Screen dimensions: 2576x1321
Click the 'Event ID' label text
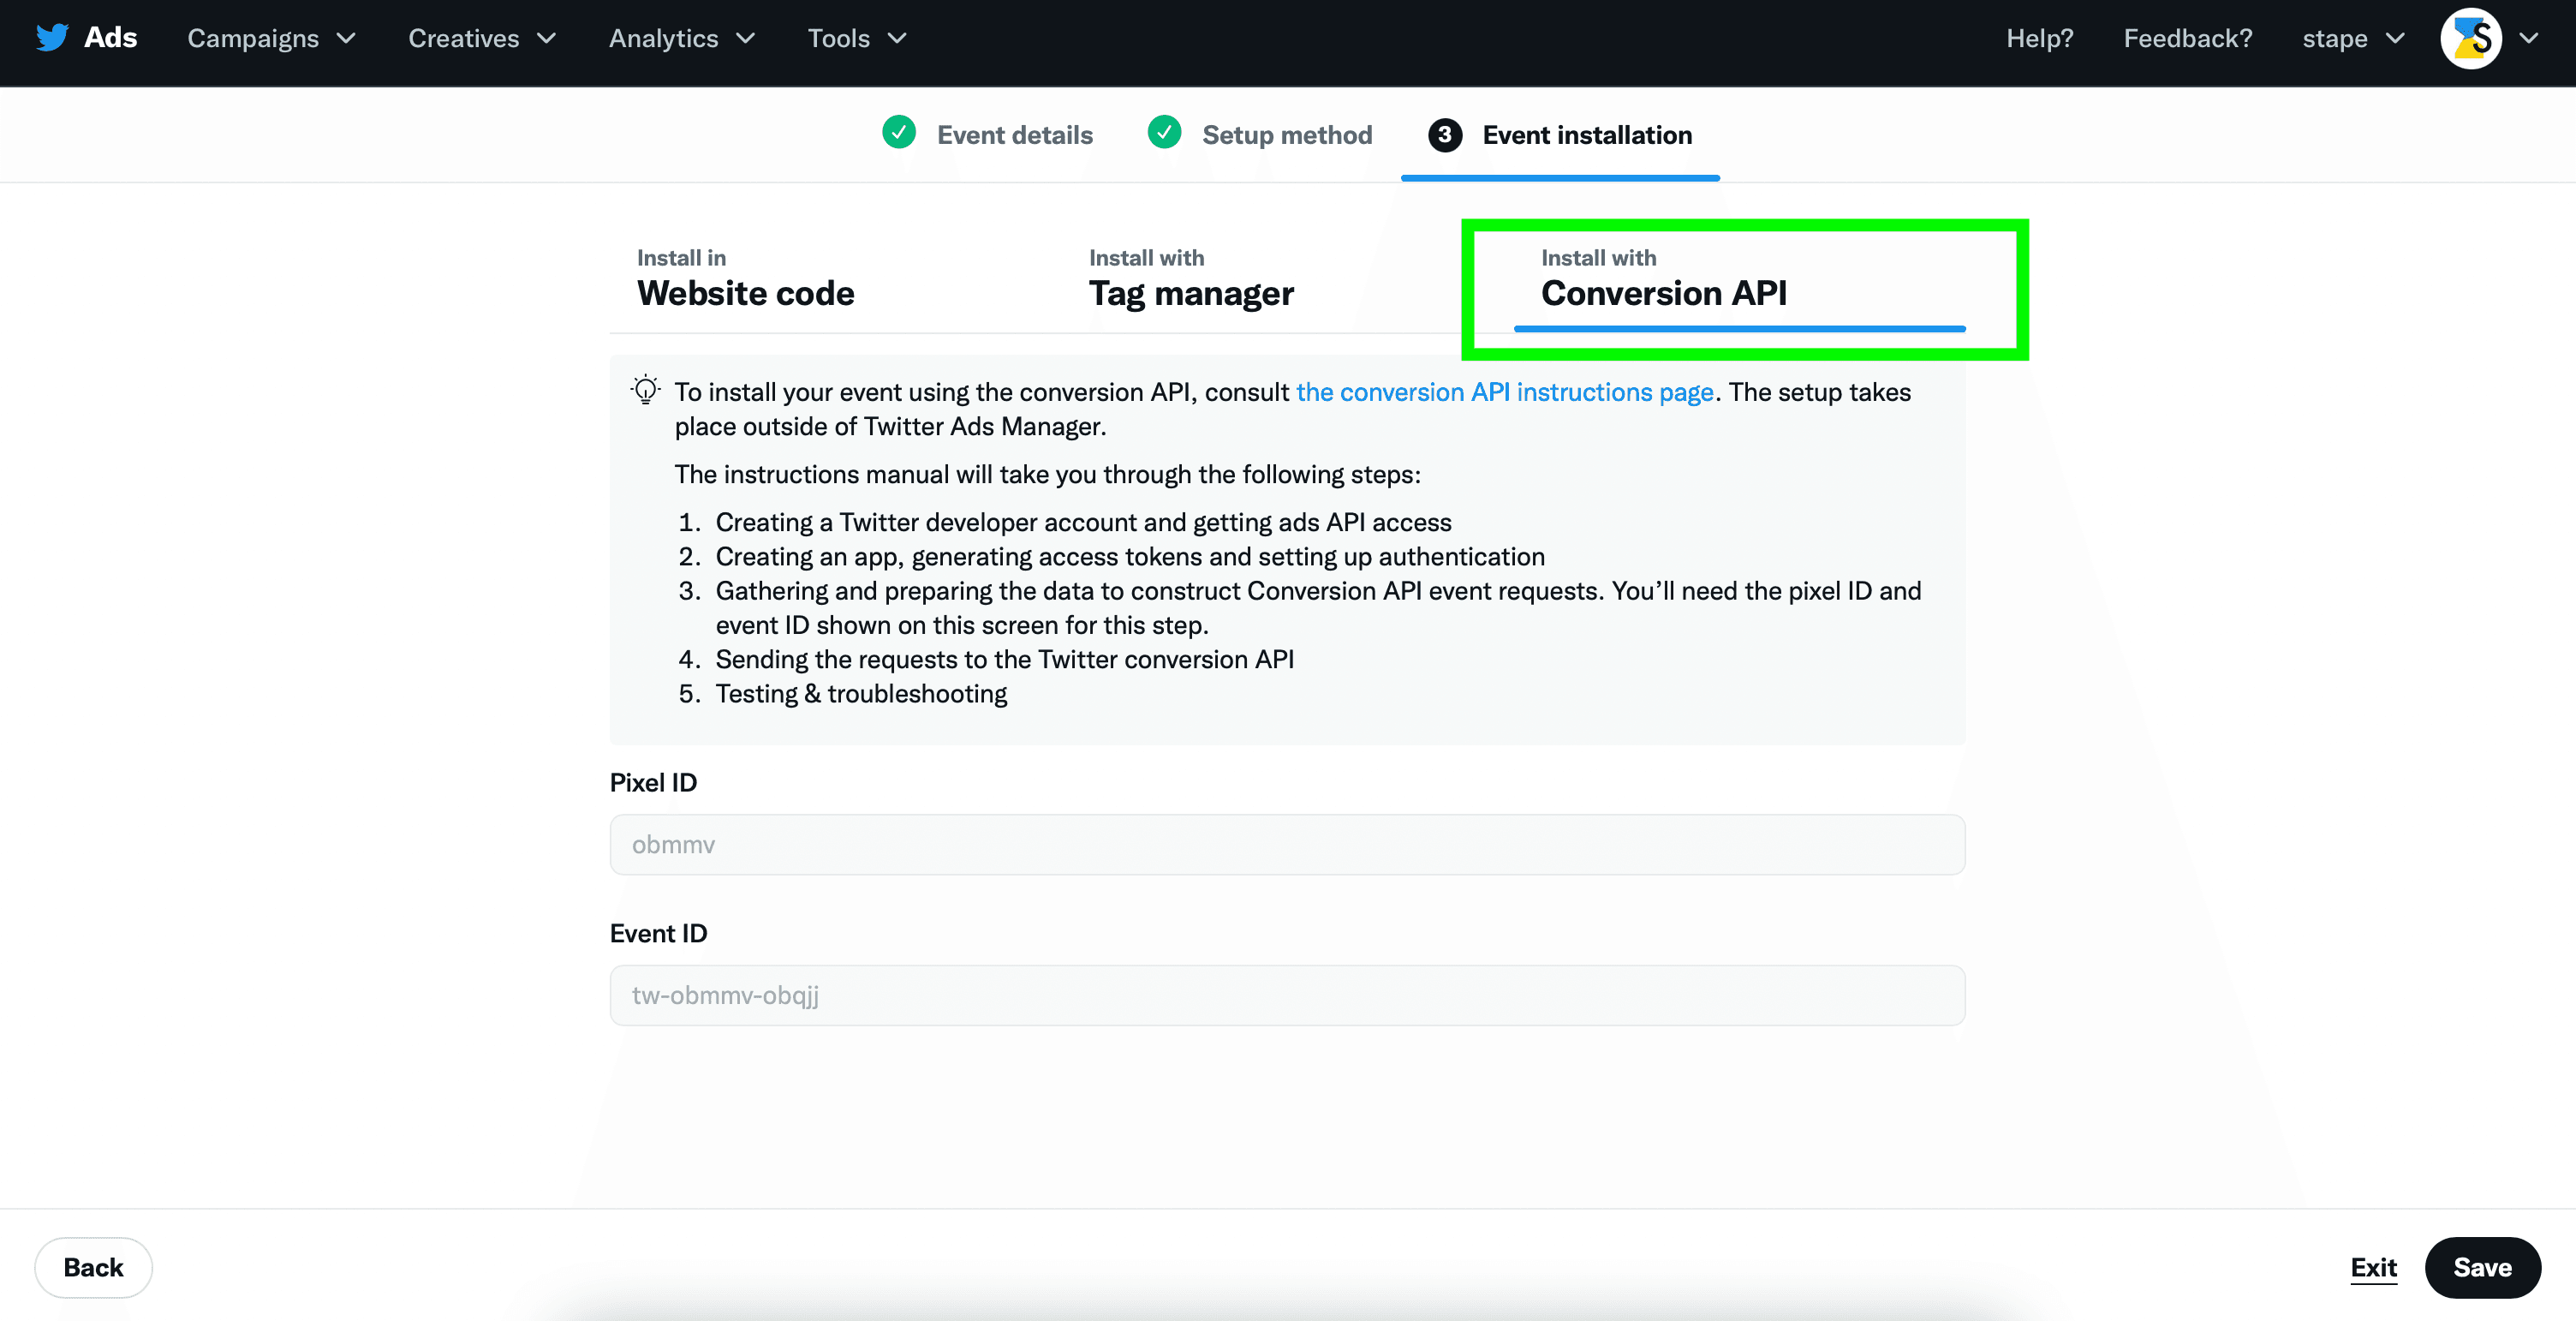coord(658,933)
